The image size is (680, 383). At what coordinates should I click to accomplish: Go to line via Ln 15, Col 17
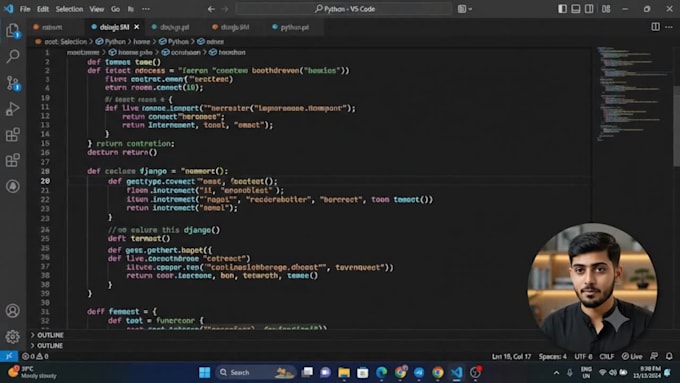(x=511, y=356)
